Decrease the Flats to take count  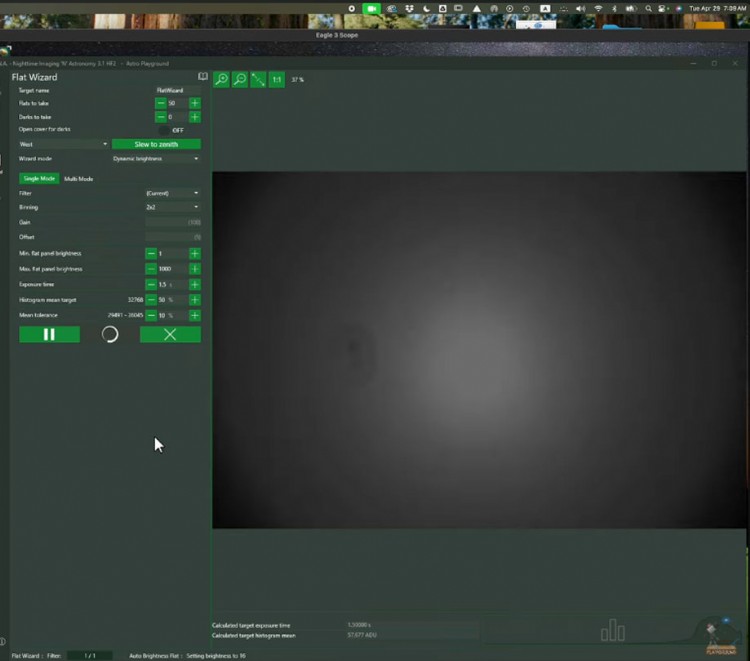tap(161, 103)
